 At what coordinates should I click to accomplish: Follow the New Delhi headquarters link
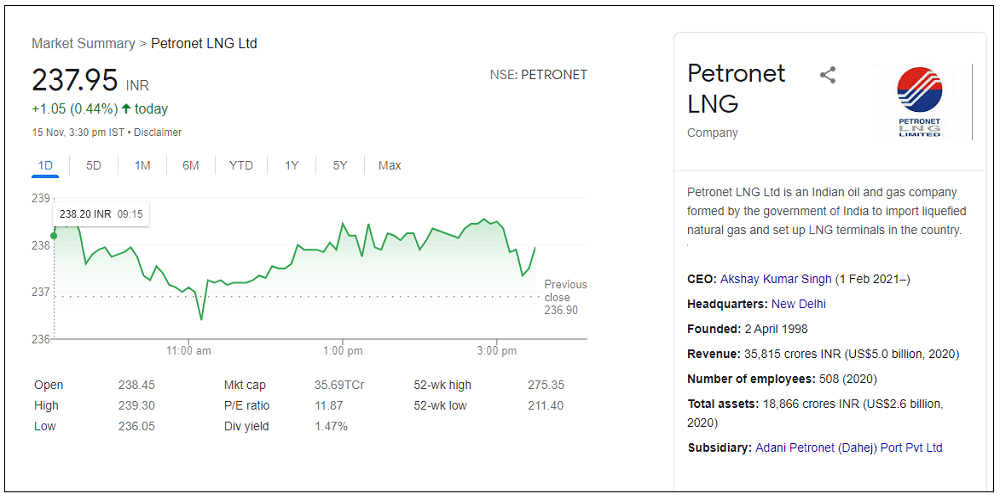click(x=798, y=304)
